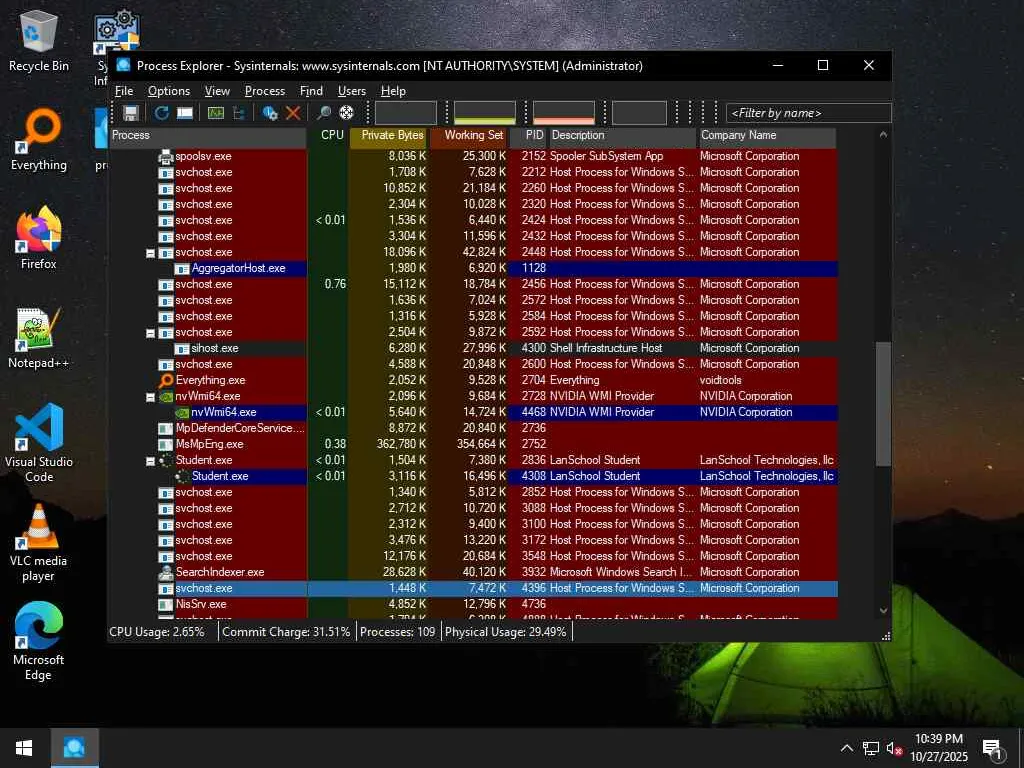1024x768 pixels.
Task: Open process Properties gear icon
Action: pos(270,113)
